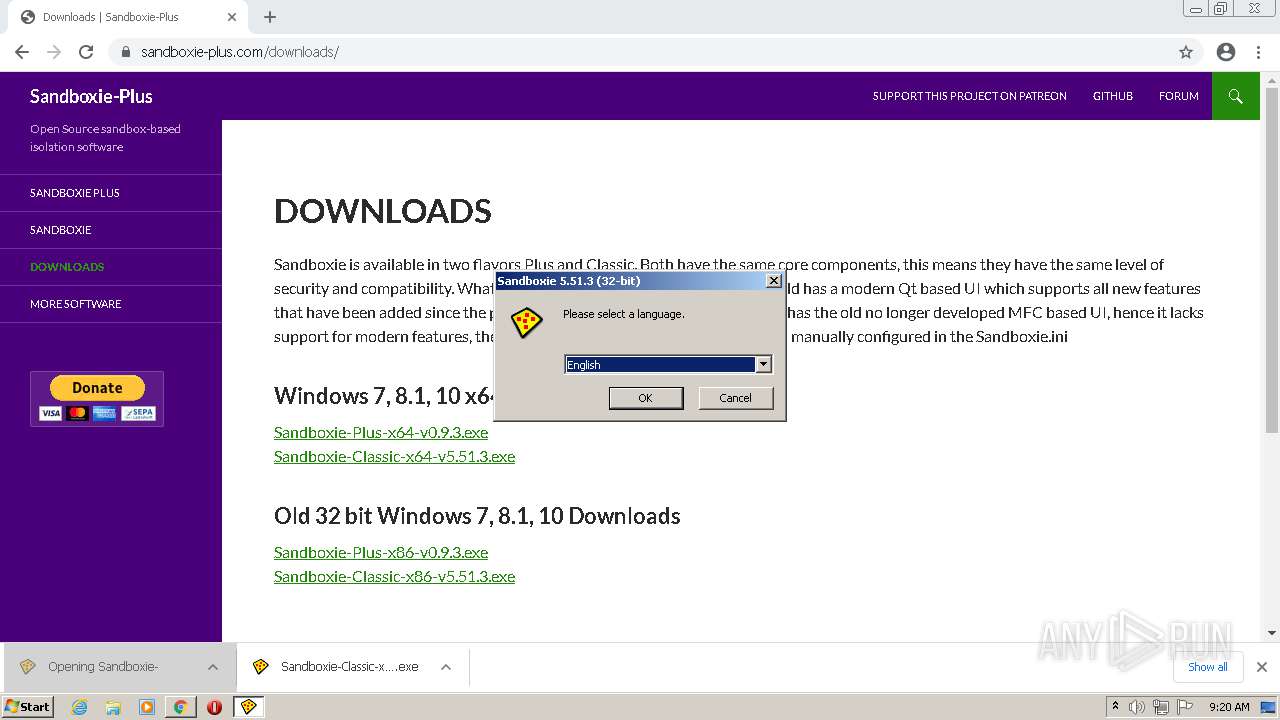
Task: Open the Chrome profile avatar
Action: click(1226, 52)
